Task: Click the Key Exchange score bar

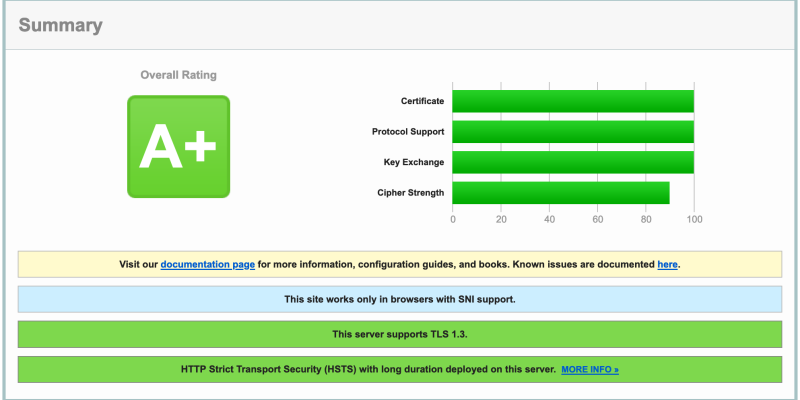Action: [573, 162]
